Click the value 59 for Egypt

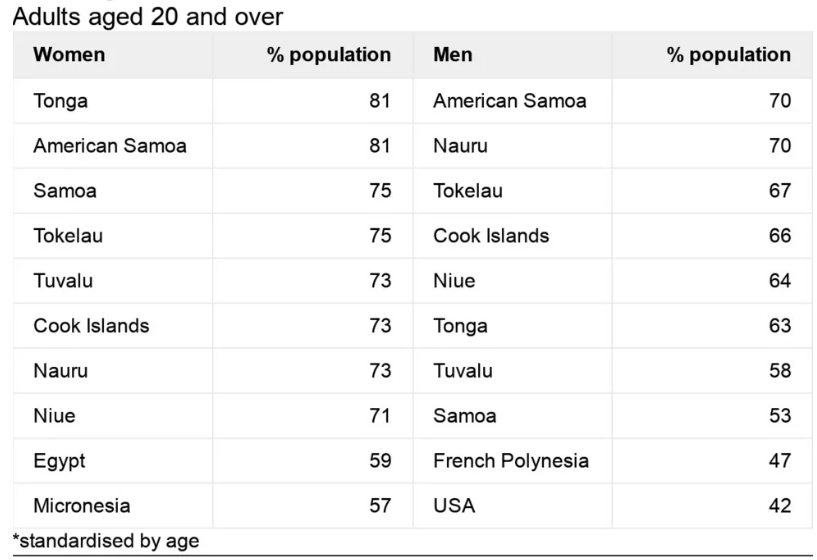[380, 461]
